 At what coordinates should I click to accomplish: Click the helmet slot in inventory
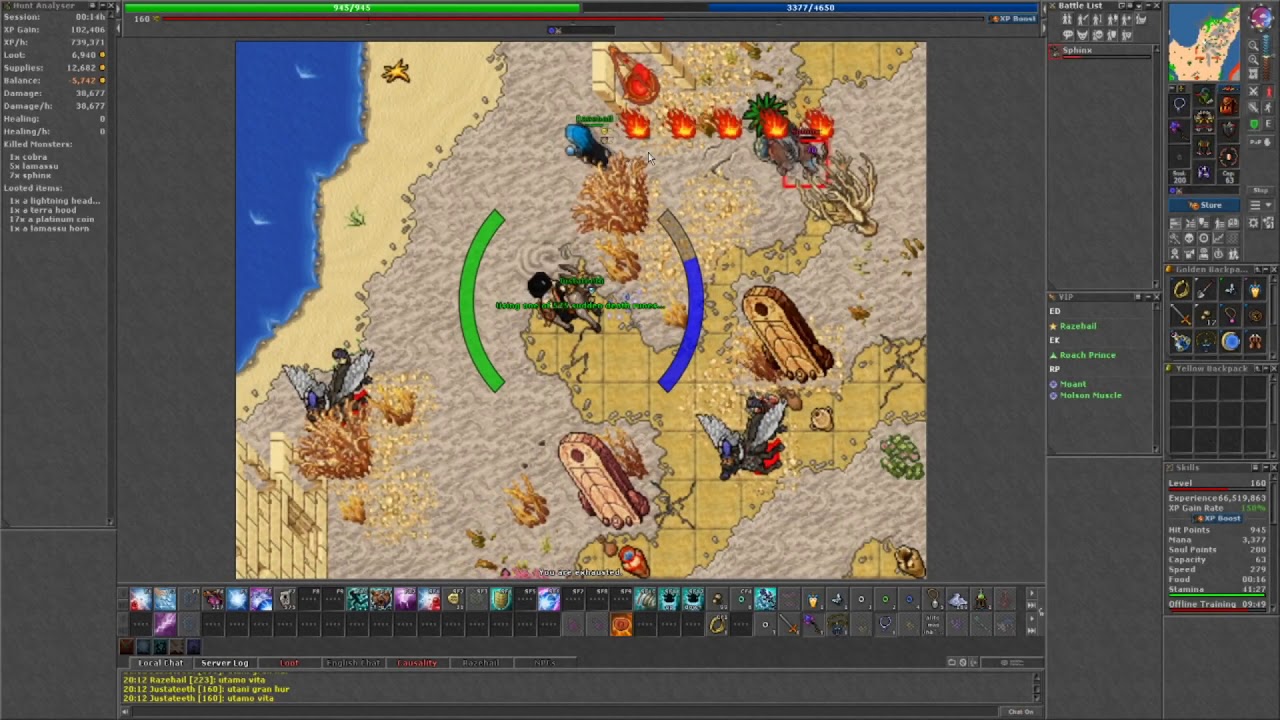(x=1204, y=94)
